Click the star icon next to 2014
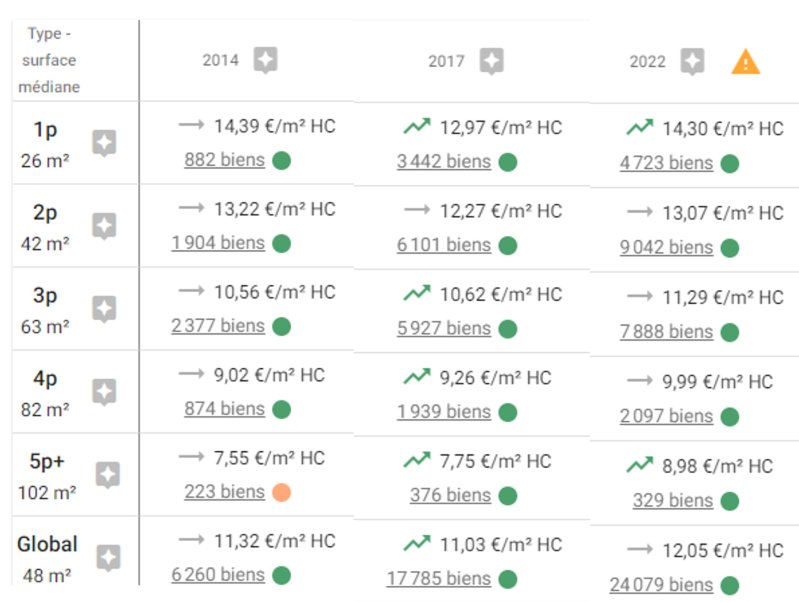Viewport: 799px width, 602px height. click(265, 60)
